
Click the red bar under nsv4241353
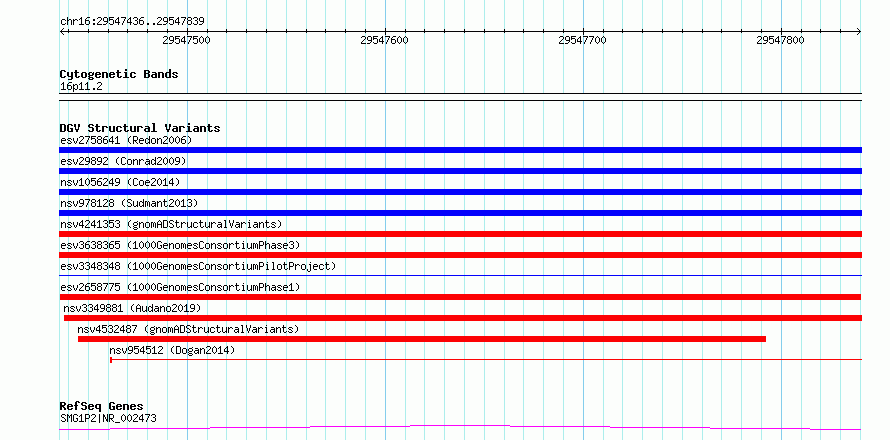coord(460,234)
